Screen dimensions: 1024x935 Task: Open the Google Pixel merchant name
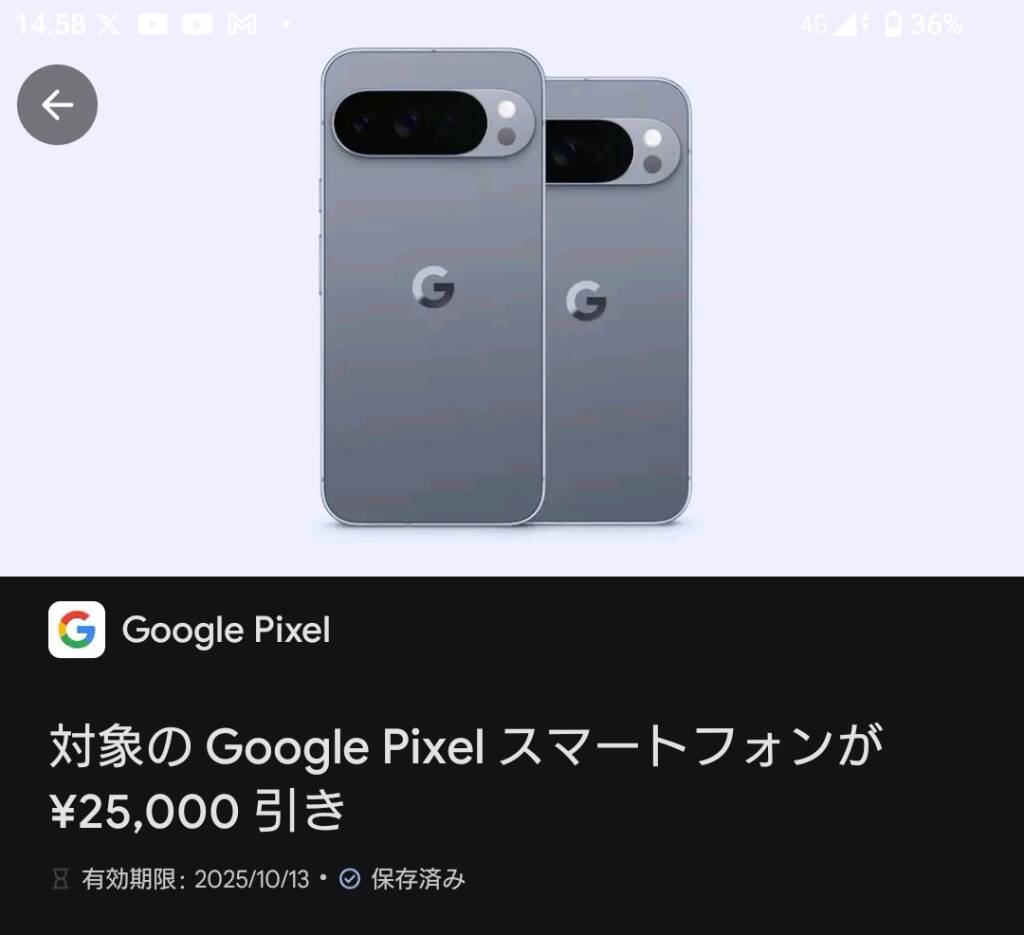click(x=226, y=630)
